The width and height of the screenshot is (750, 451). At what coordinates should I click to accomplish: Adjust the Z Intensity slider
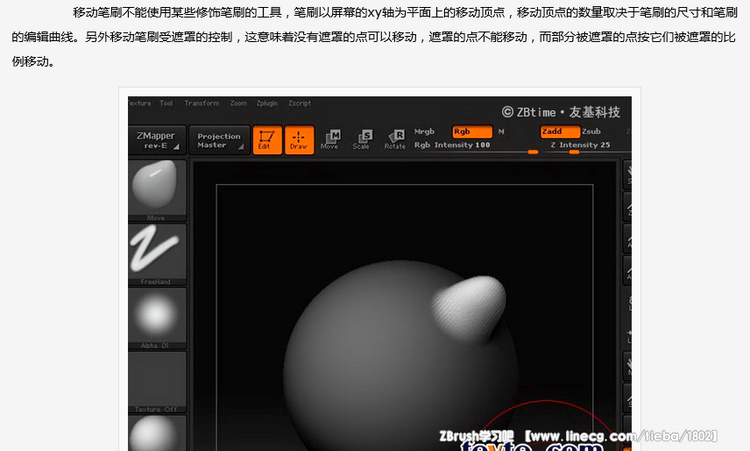587,147
